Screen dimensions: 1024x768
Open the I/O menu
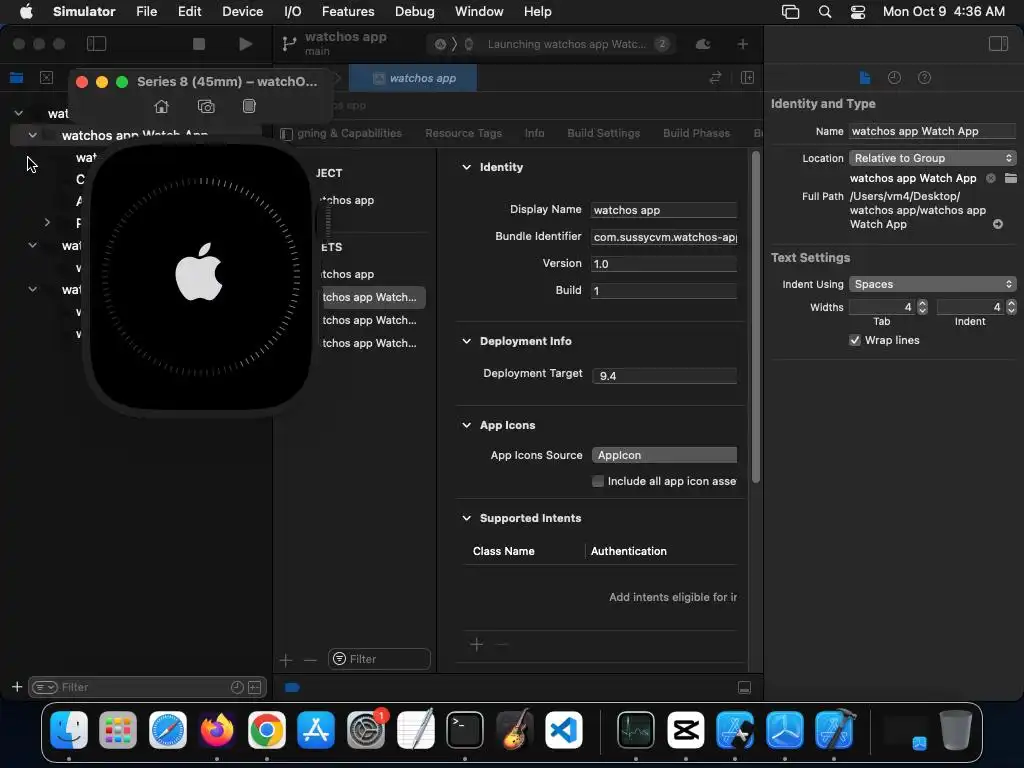pyautogui.click(x=293, y=11)
